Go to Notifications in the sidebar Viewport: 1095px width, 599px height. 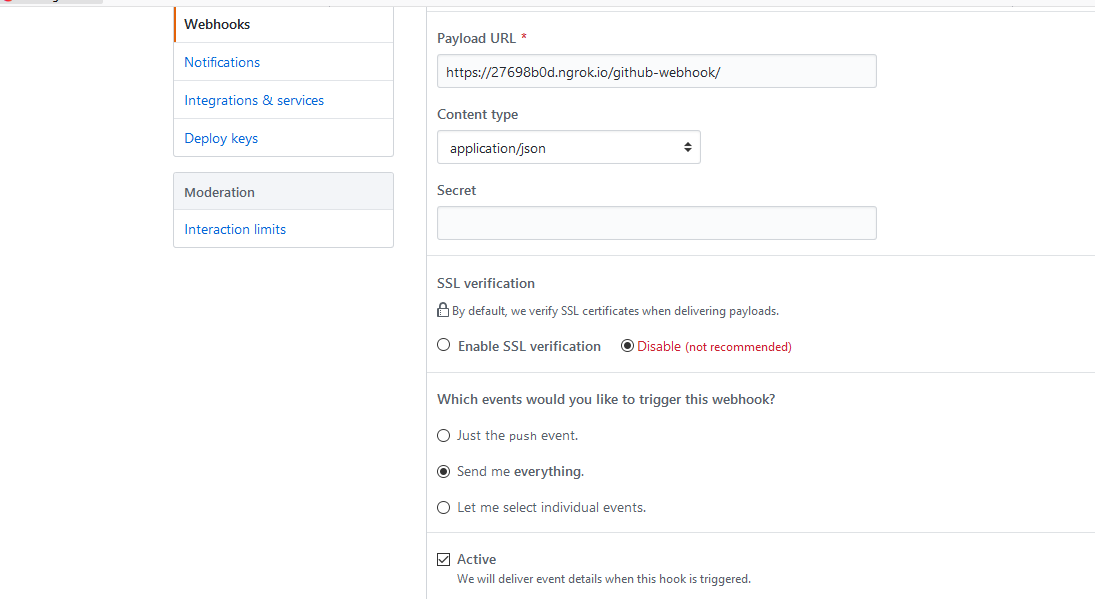(x=222, y=62)
